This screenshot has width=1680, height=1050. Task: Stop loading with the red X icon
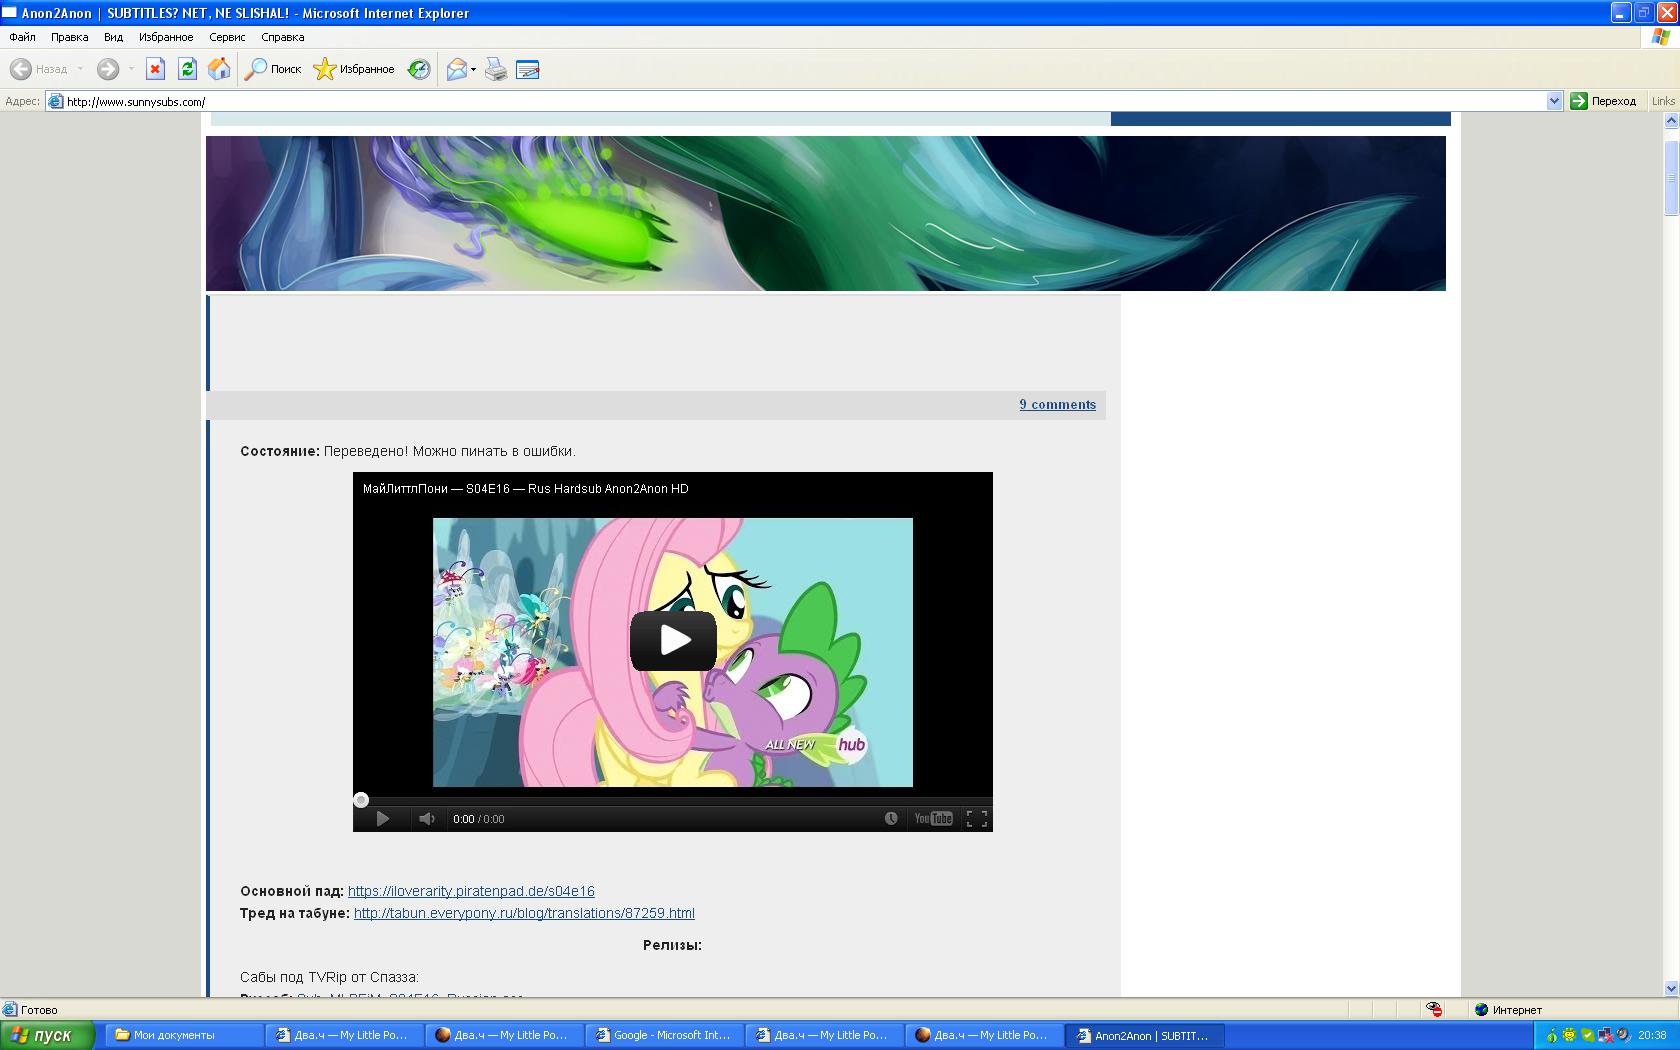pos(155,69)
